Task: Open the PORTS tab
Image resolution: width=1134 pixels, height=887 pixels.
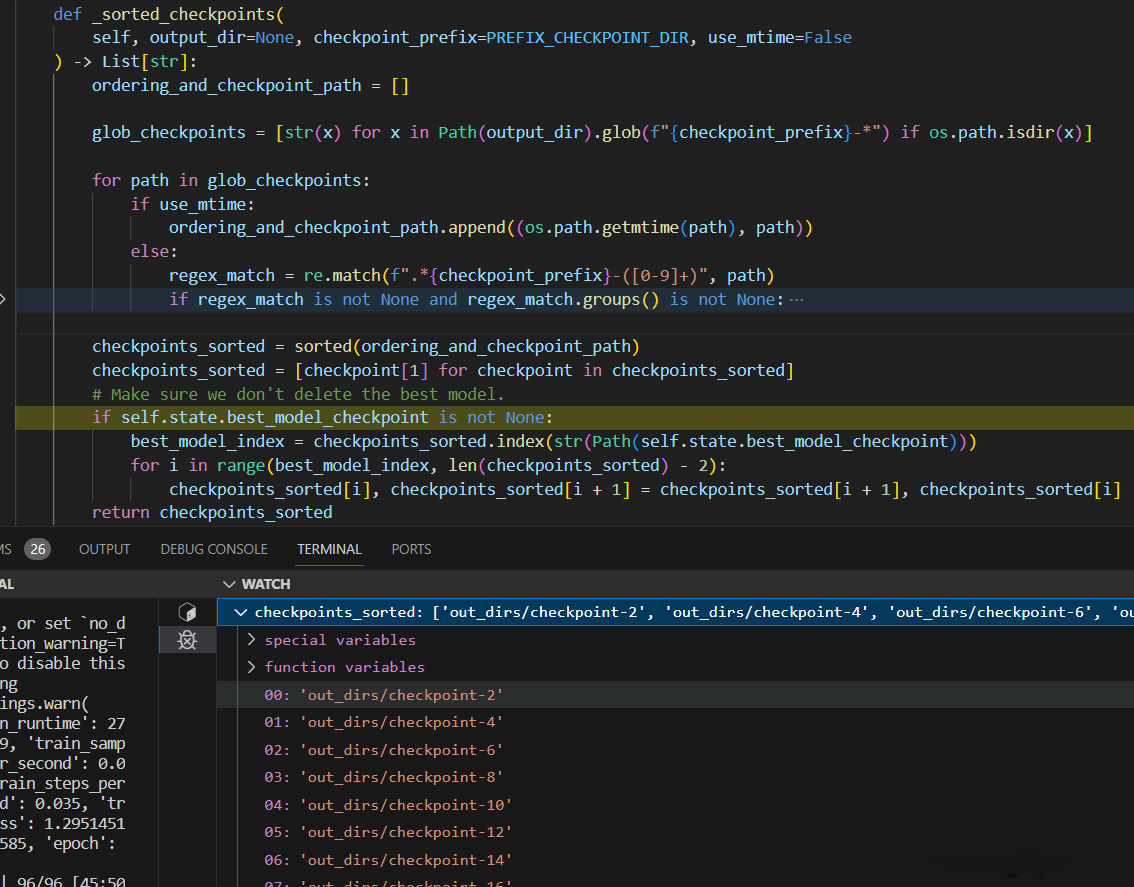Action: coord(411,549)
